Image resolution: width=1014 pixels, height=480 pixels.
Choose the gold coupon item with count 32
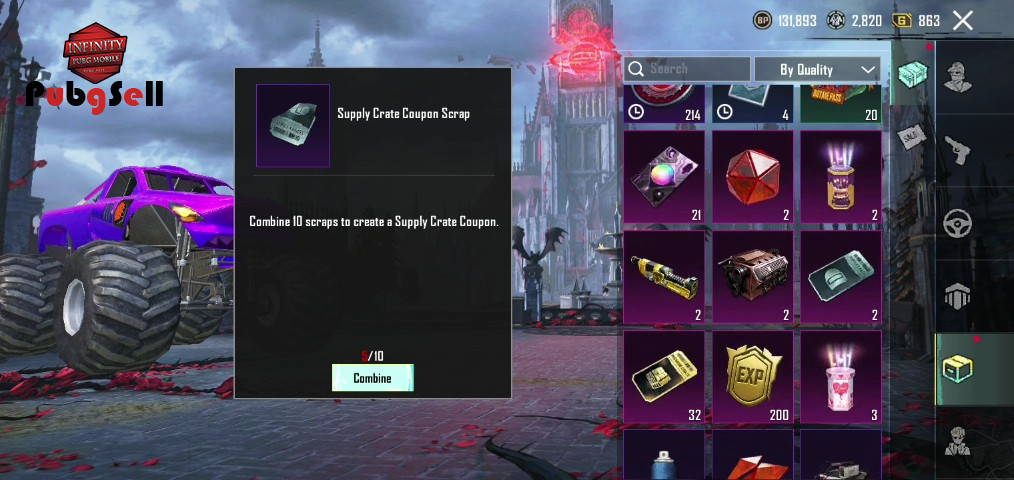point(663,377)
